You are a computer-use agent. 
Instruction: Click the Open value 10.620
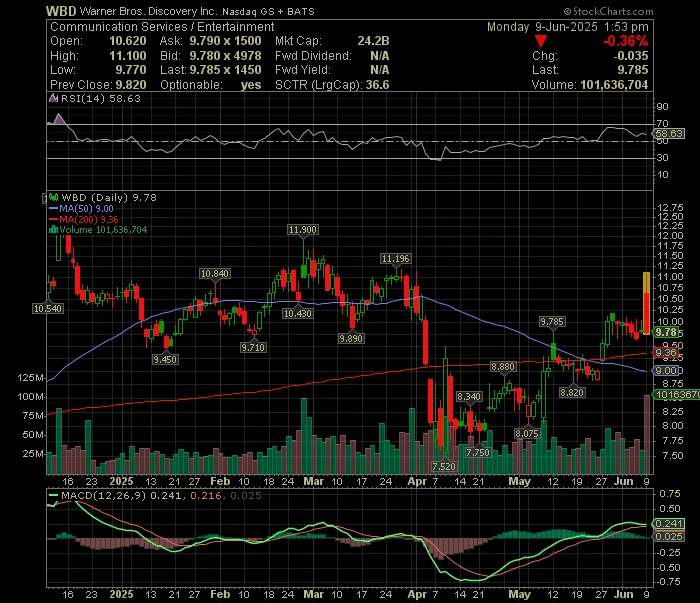pos(128,41)
